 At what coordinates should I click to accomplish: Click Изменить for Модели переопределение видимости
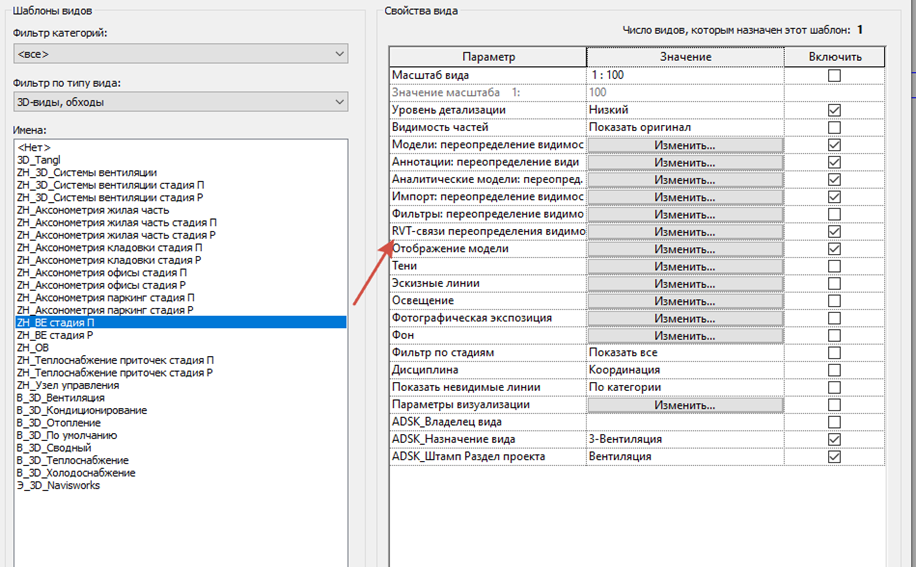tap(685, 145)
